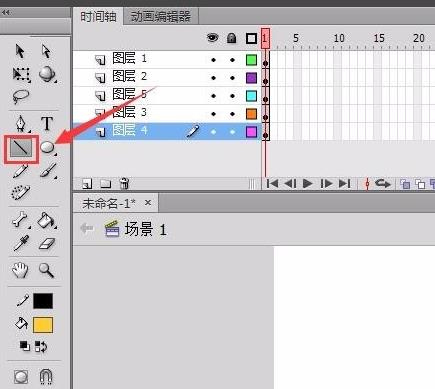Click the Play button in timeline

(x=307, y=183)
